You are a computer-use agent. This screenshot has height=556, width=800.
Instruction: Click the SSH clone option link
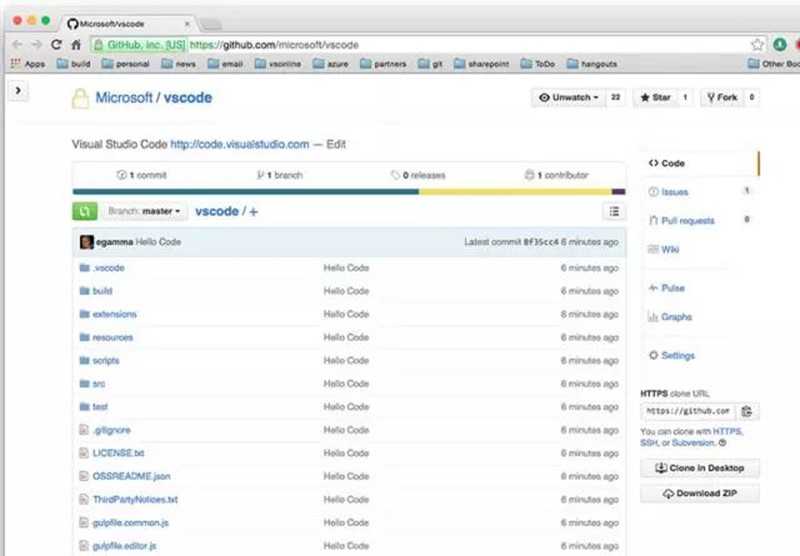click(x=649, y=443)
